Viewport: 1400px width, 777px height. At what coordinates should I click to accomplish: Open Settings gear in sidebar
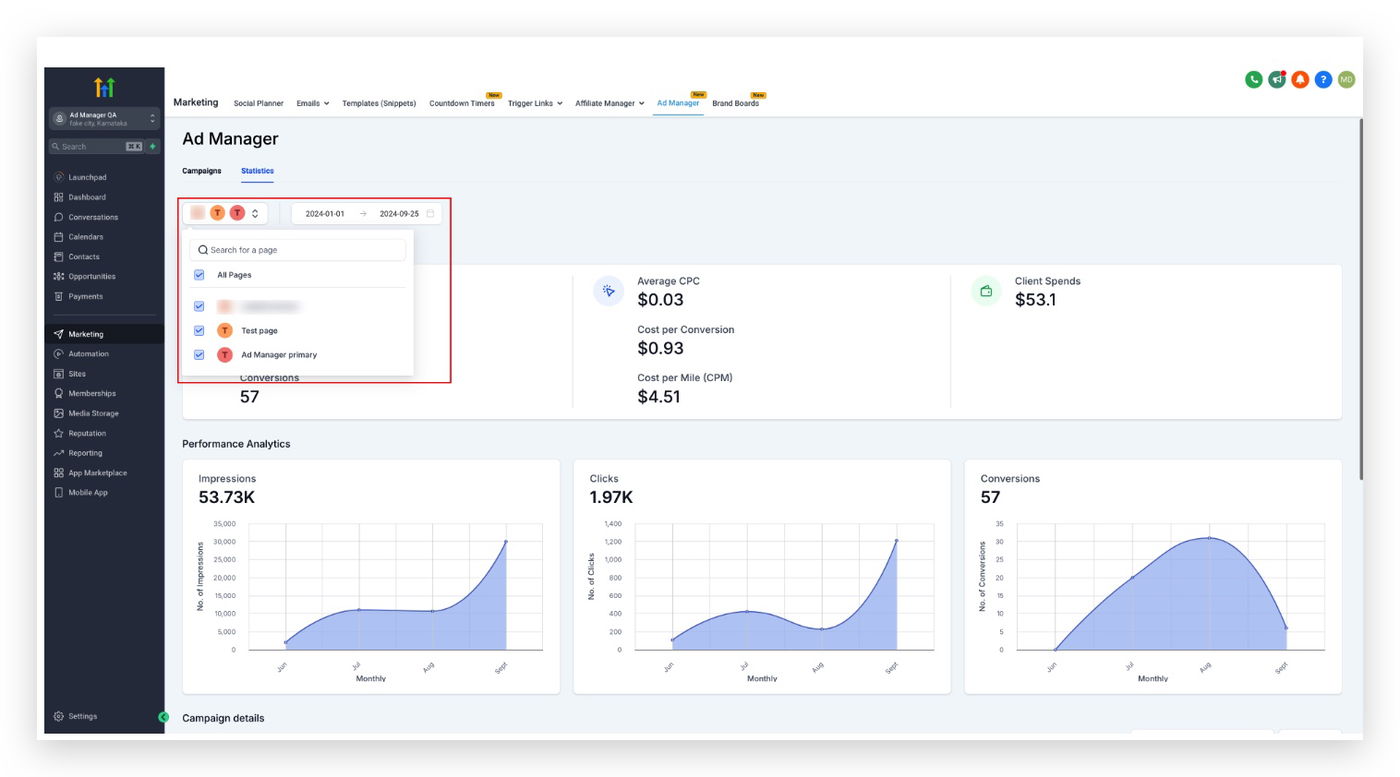coord(76,716)
